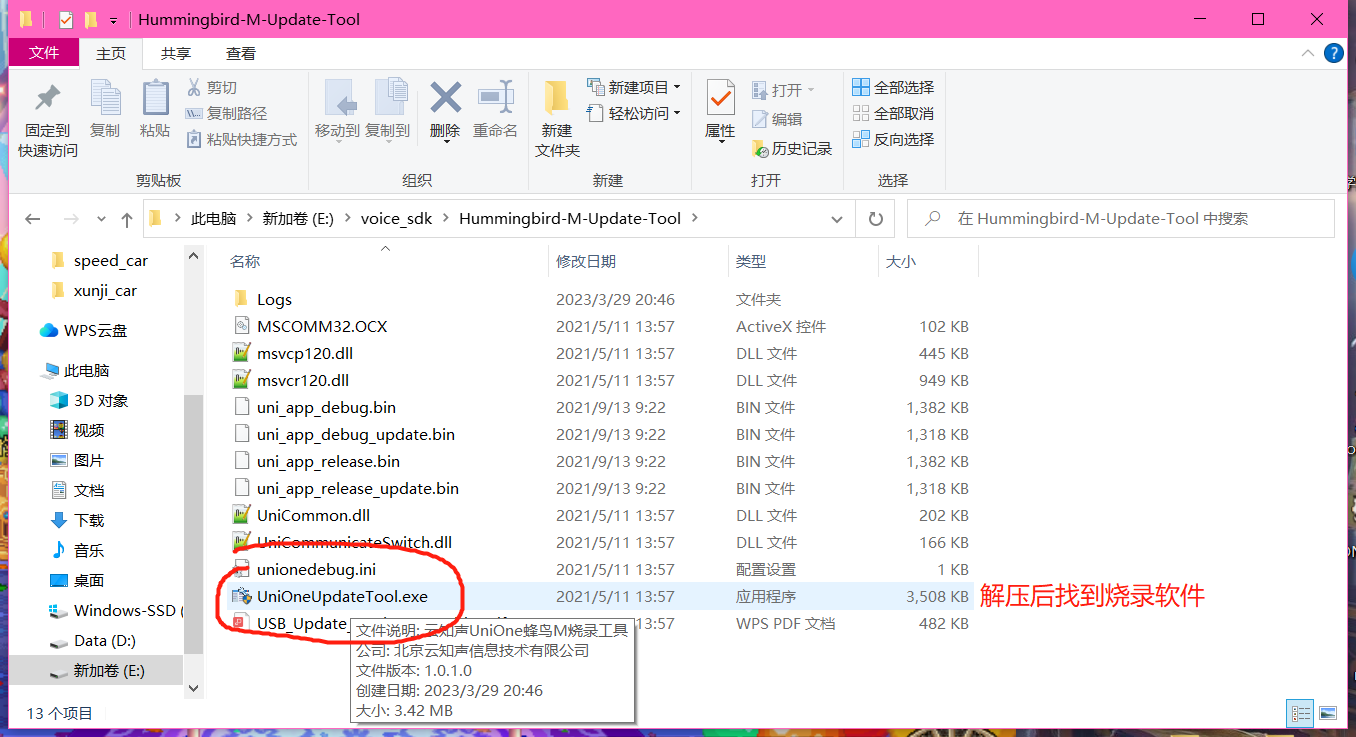1356x737 pixels.
Task: Select Paste Shortcut (粘贴快捷方式)
Action: [x=242, y=140]
